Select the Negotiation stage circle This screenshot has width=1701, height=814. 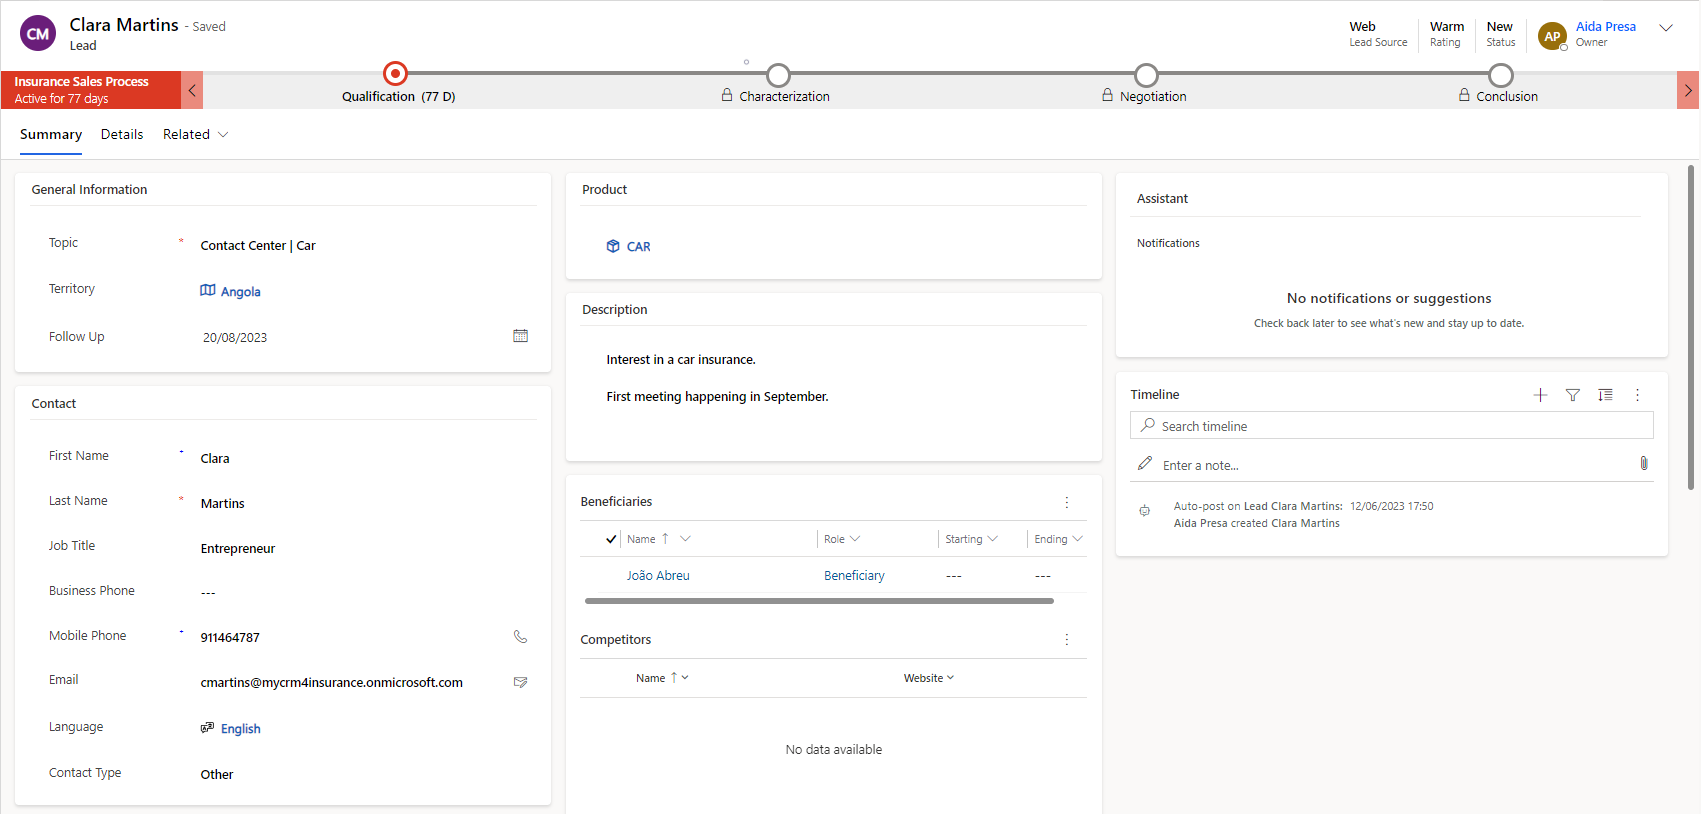1146,75
